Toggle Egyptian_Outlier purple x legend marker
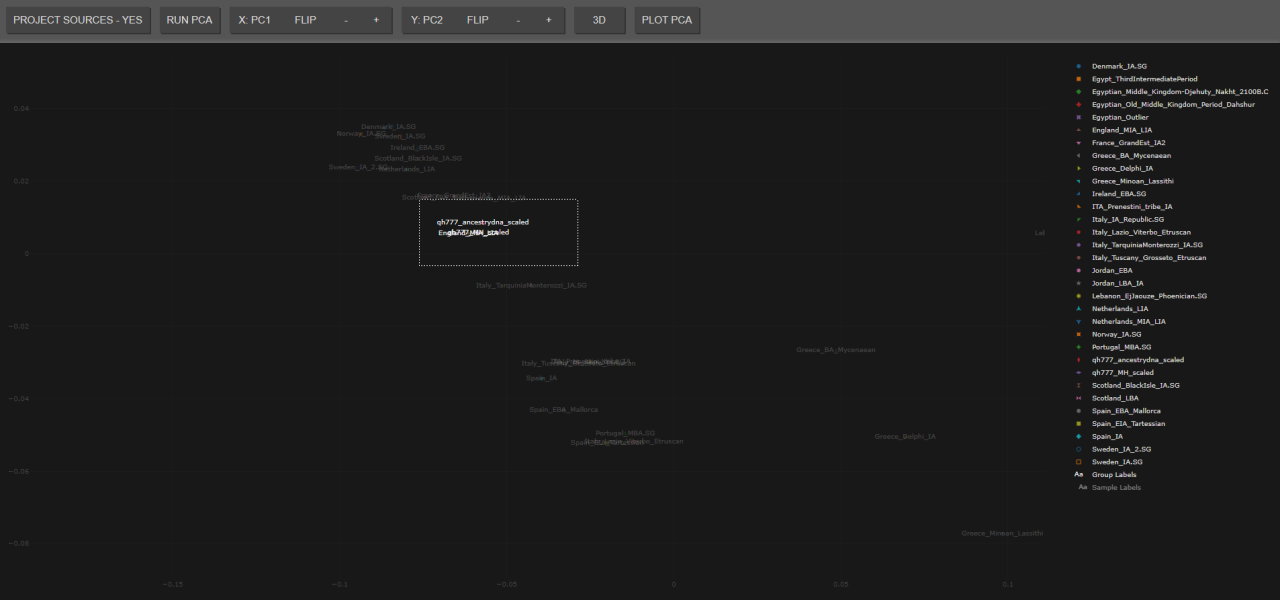 (1079, 117)
